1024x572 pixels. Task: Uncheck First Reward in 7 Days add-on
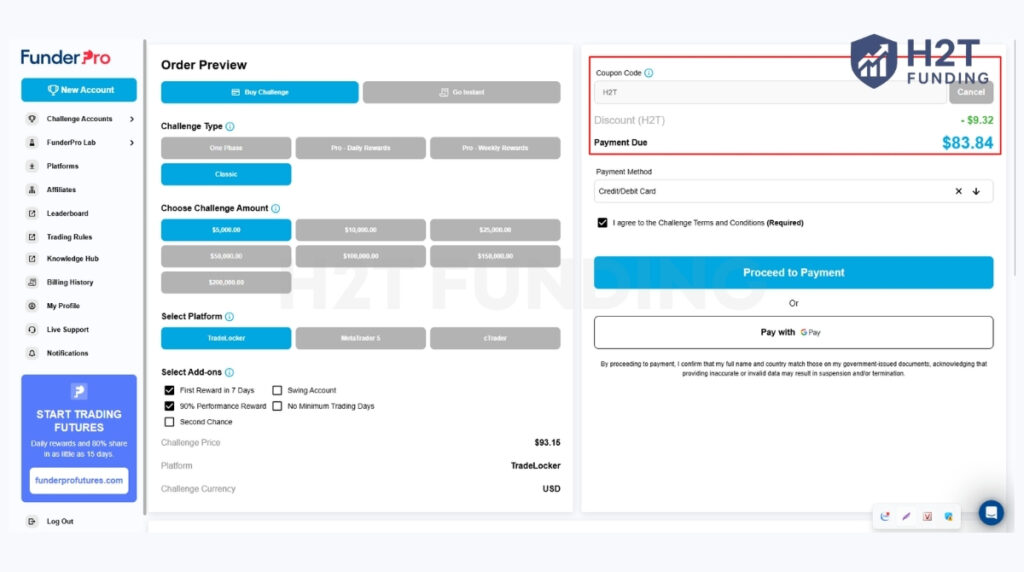(169, 390)
